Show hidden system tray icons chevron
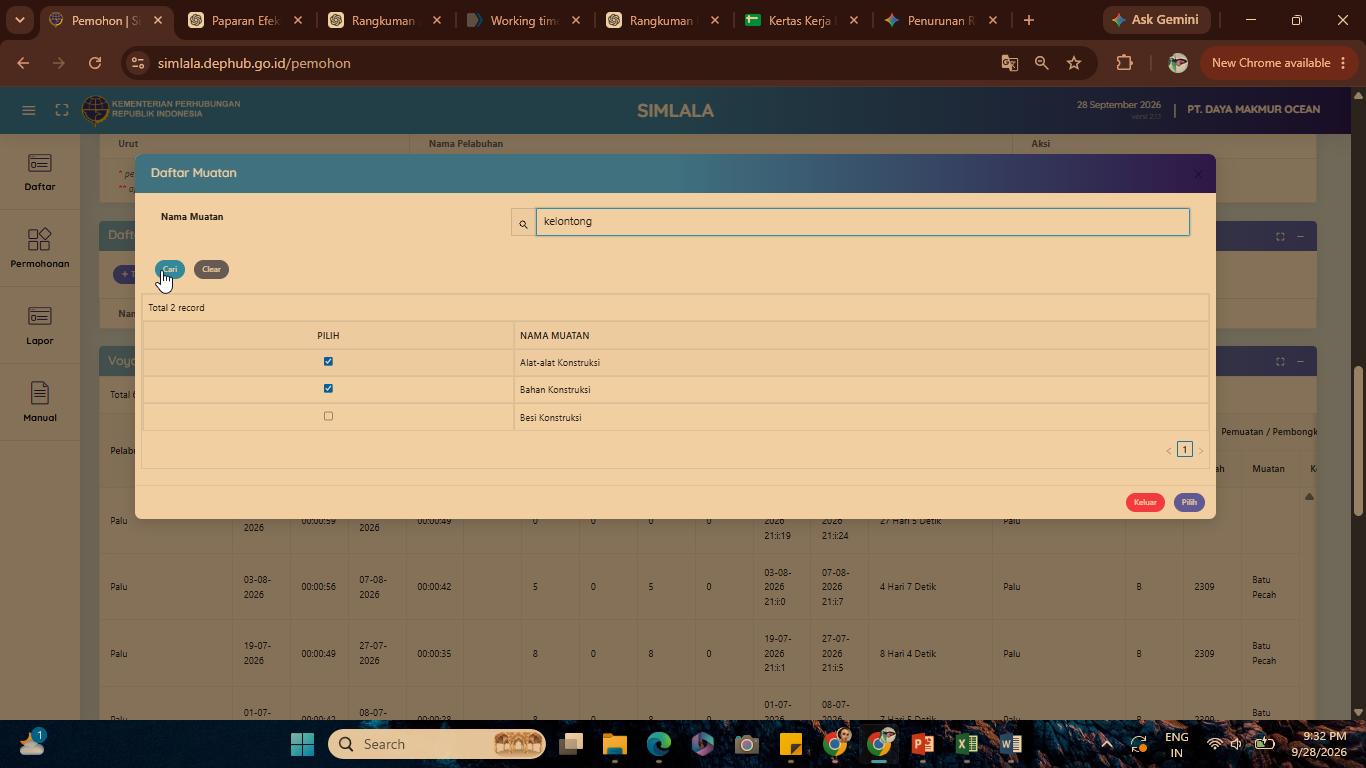This screenshot has height=768, width=1366. point(1106,744)
